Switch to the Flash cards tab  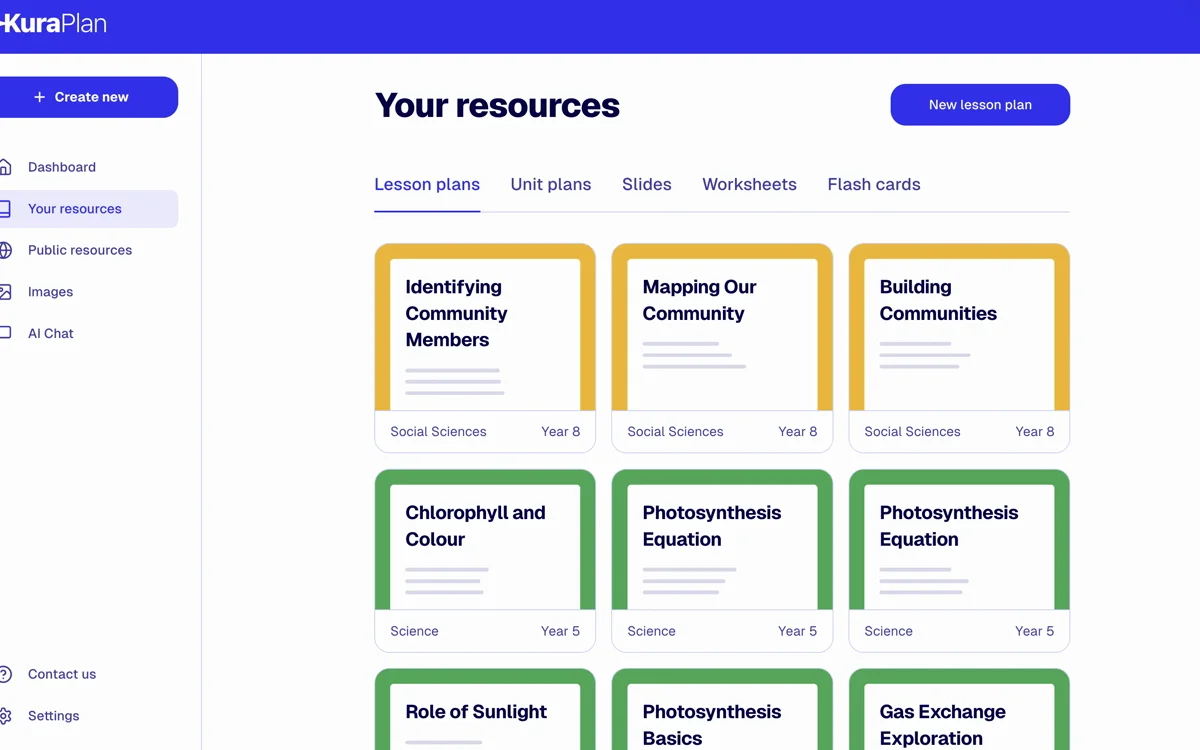click(x=874, y=185)
